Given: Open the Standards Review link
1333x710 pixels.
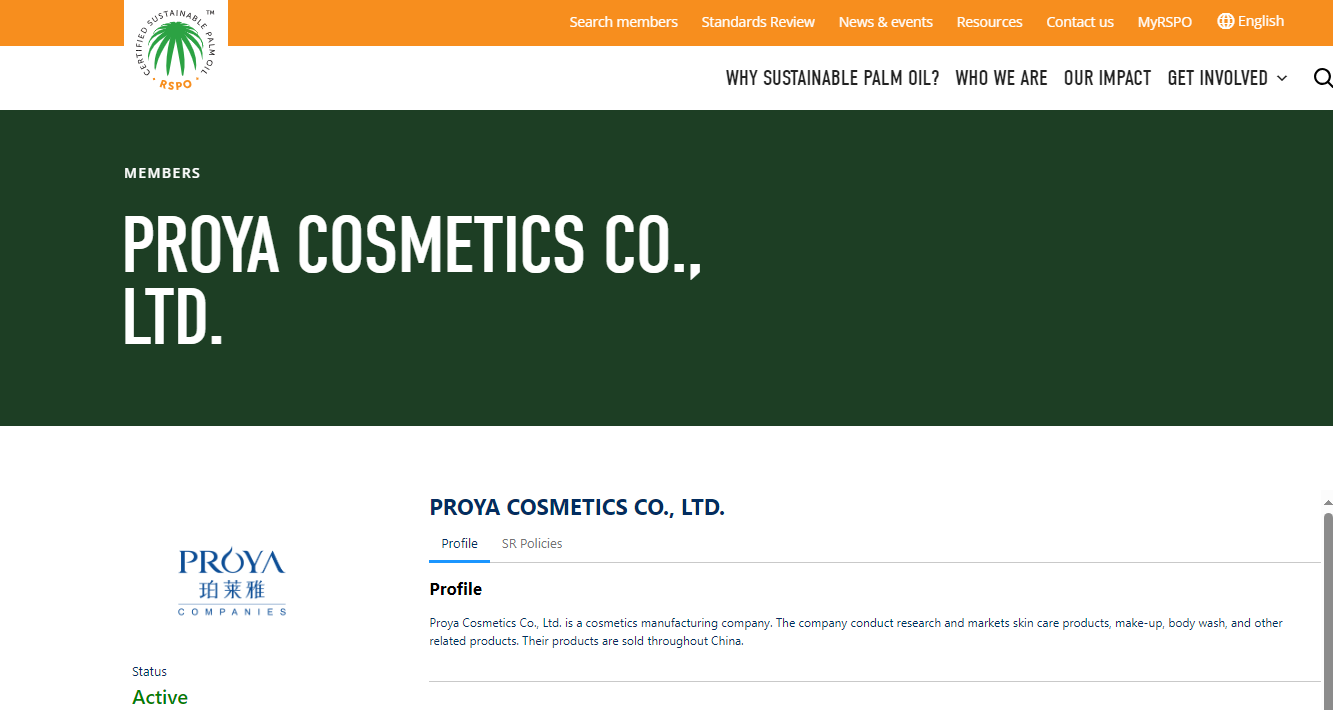Looking at the screenshot, I should click(758, 22).
